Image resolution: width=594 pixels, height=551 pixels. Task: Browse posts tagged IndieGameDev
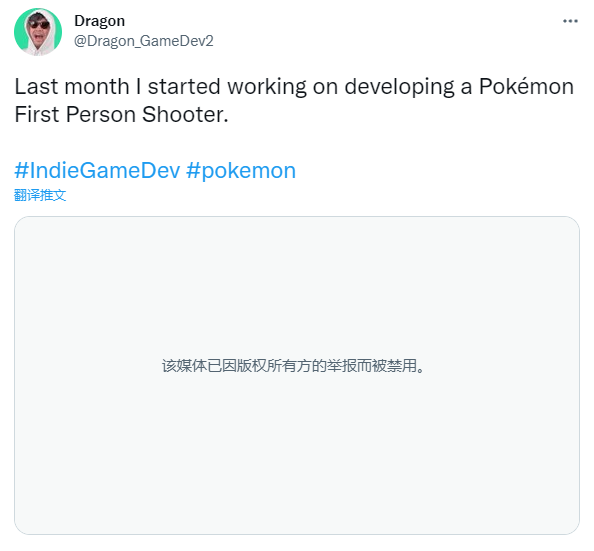pos(97,170)
